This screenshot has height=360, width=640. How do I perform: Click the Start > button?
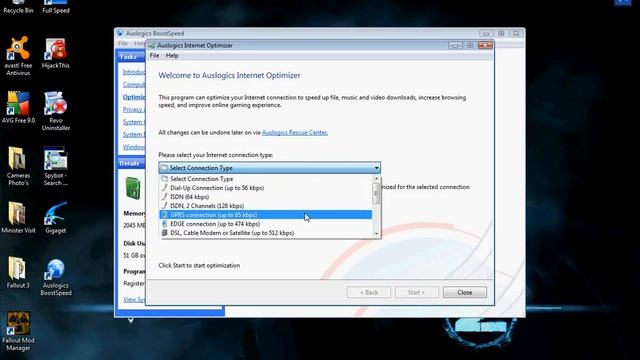click(x=416, y=292)
